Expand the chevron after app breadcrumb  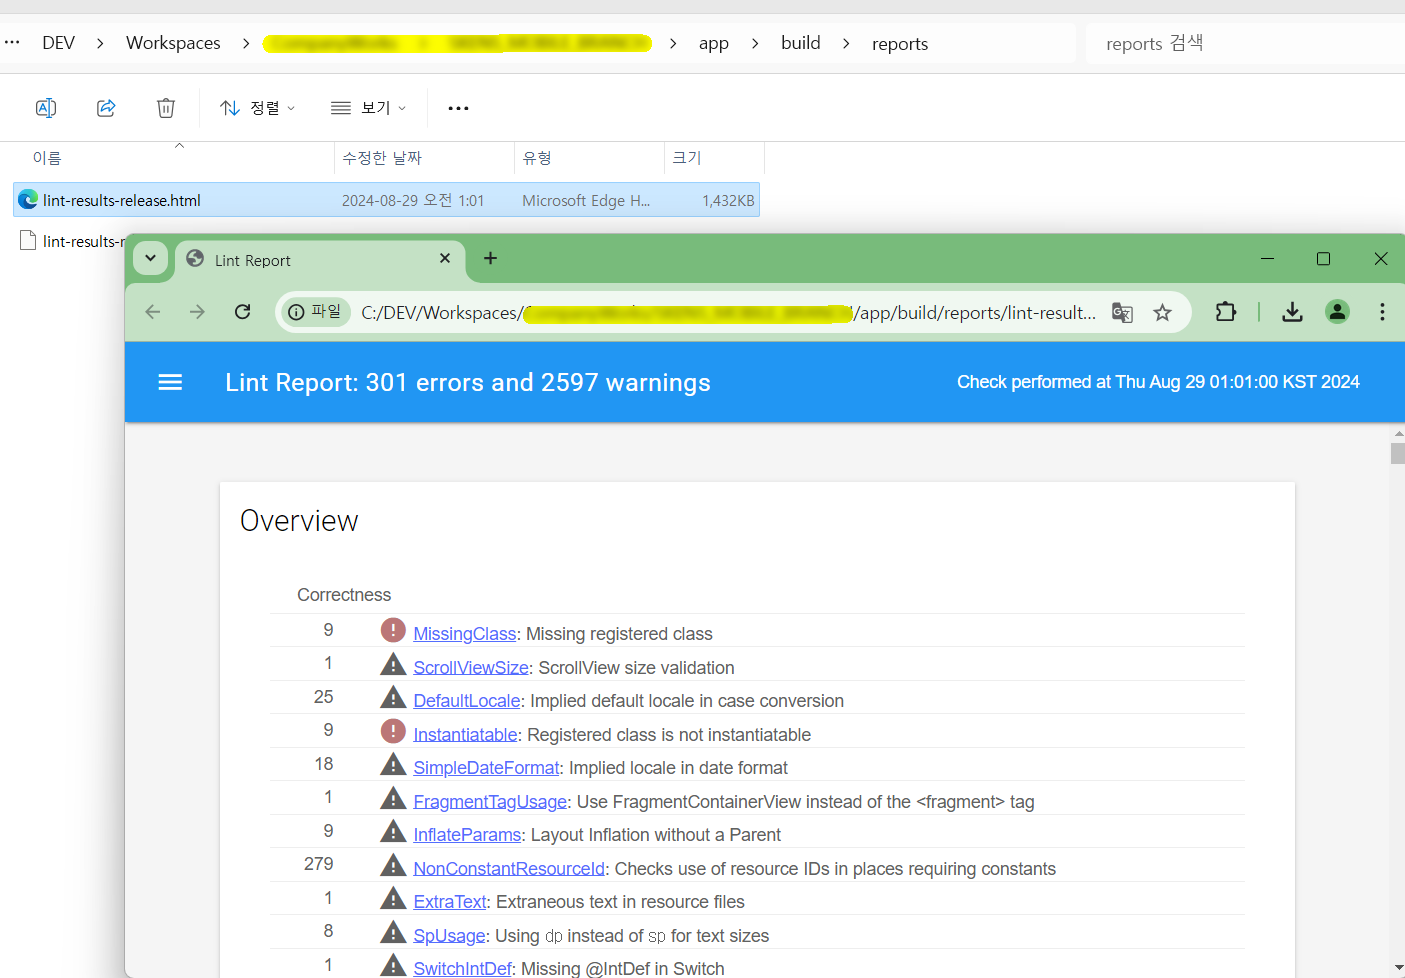click(x=755, y=43)
